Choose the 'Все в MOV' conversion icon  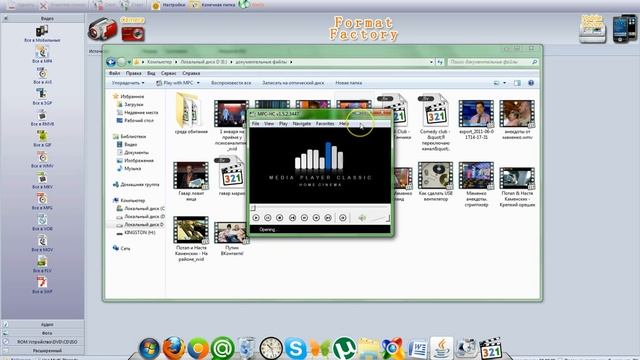[x=42, y=241]
